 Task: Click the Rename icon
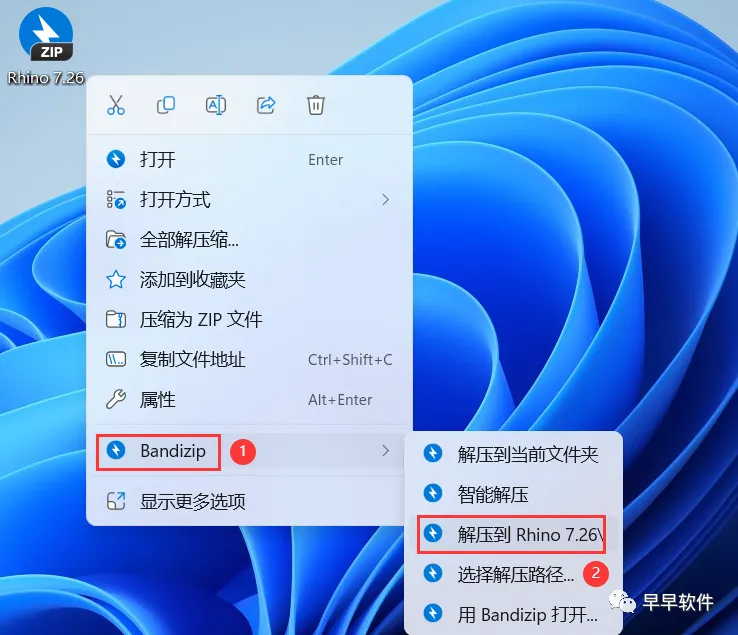pos(216,105)
